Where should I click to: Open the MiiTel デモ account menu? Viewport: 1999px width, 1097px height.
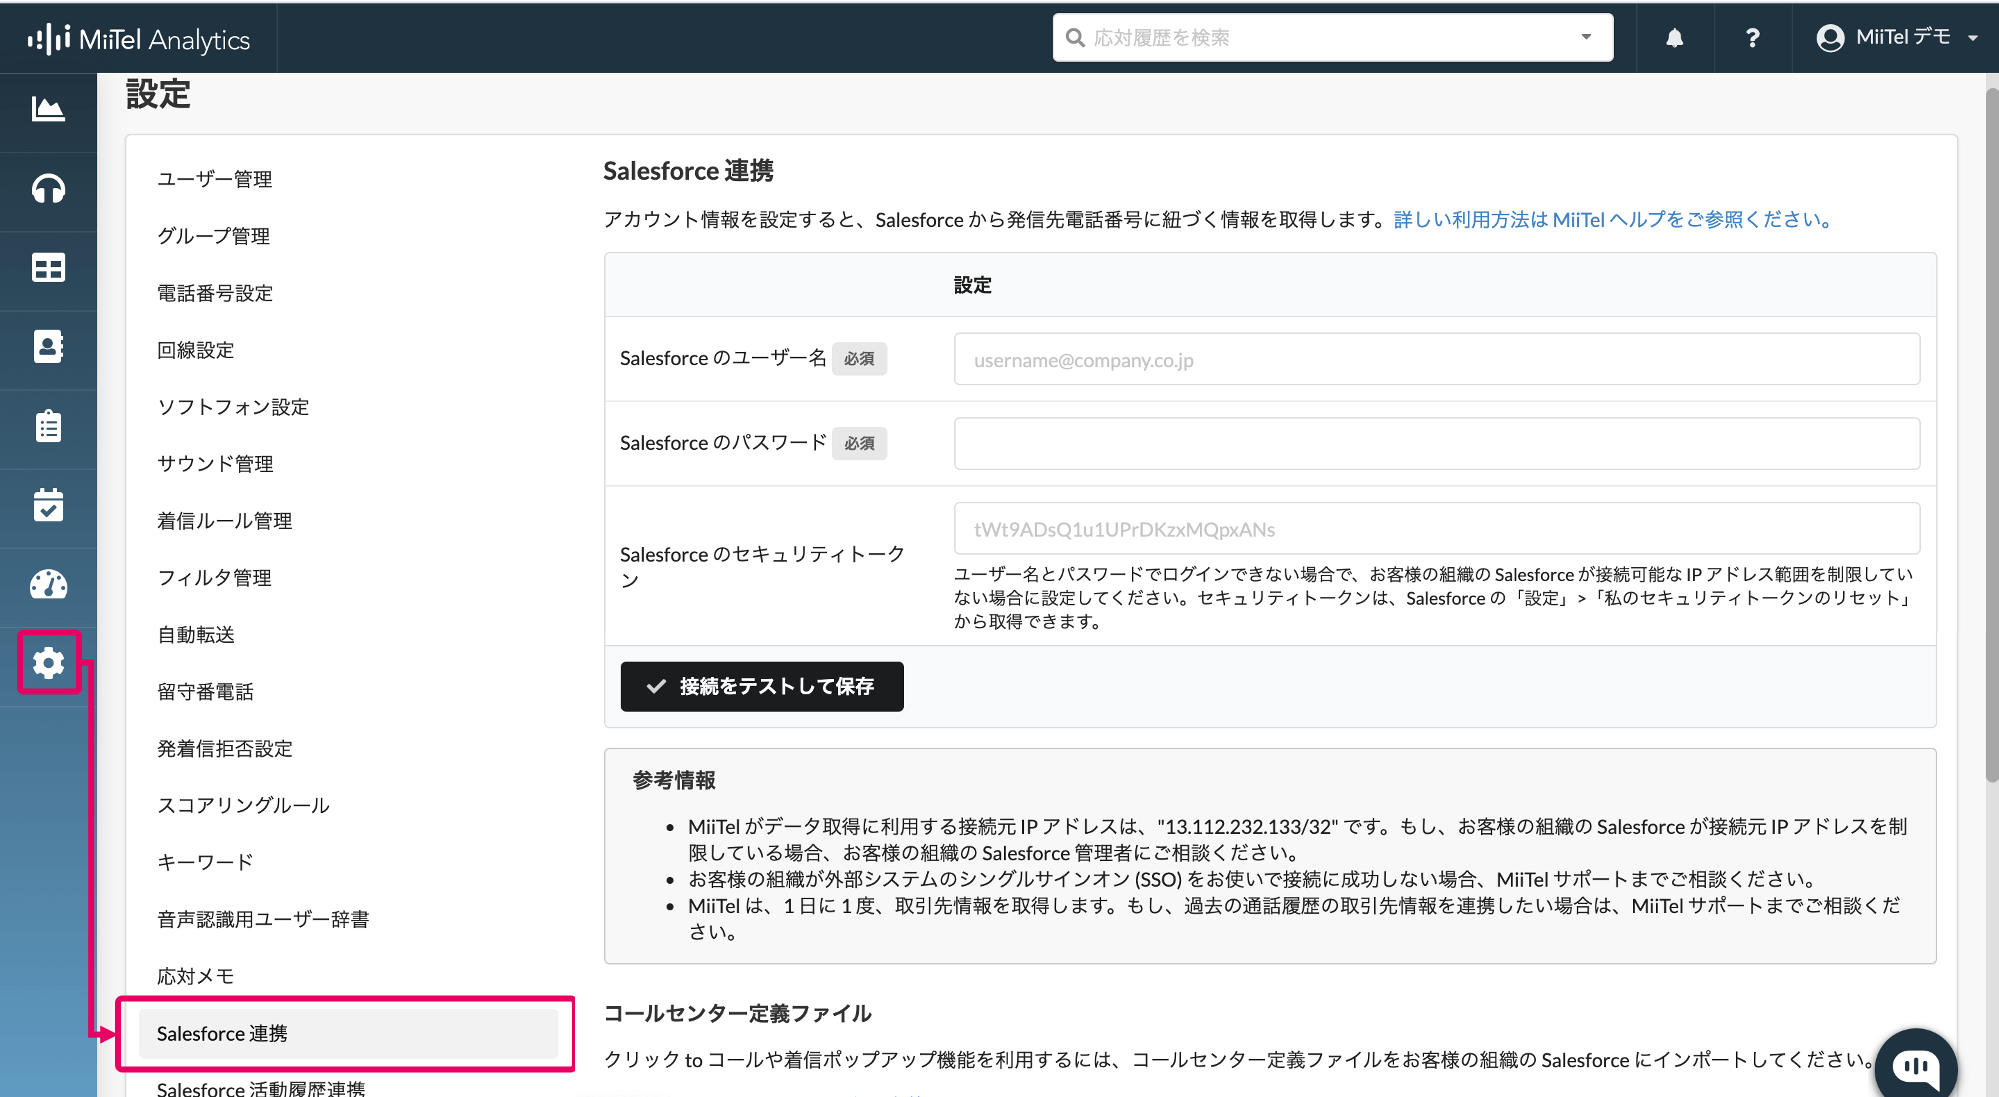pos(1897,38)
